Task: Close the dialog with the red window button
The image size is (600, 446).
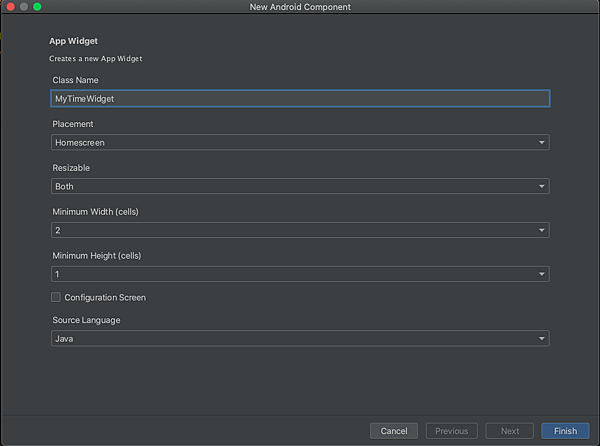Action: click(11, 7)
